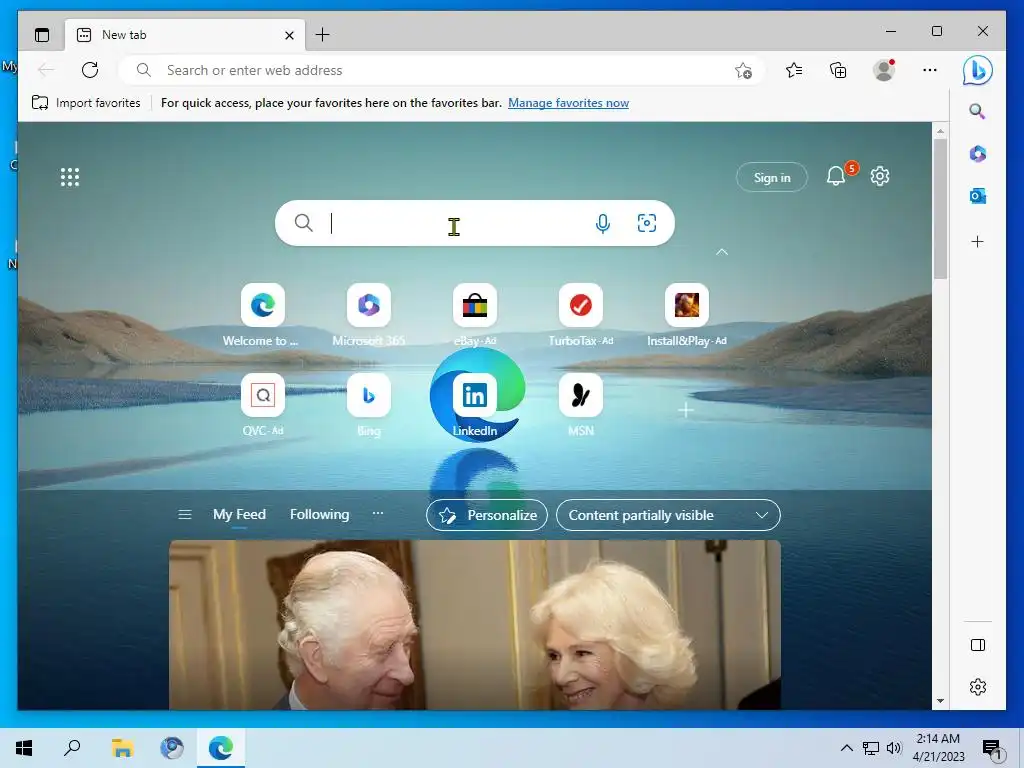Open the notifications bell
This screenshot has width=1024, height=768.
pos(837,176)
